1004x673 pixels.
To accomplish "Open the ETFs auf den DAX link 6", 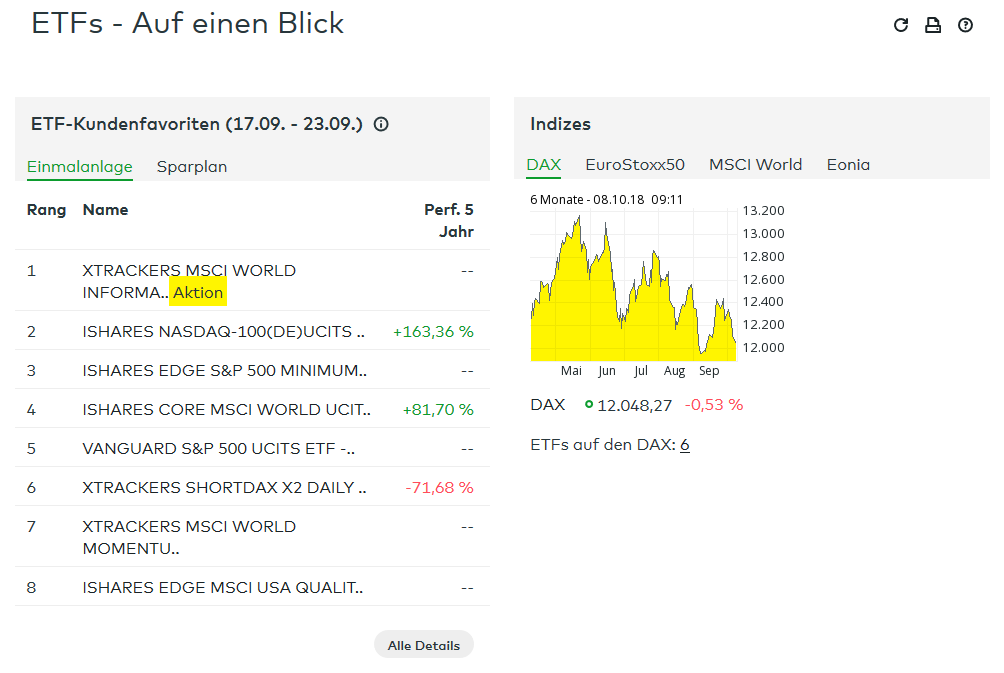I will (684, 445).
